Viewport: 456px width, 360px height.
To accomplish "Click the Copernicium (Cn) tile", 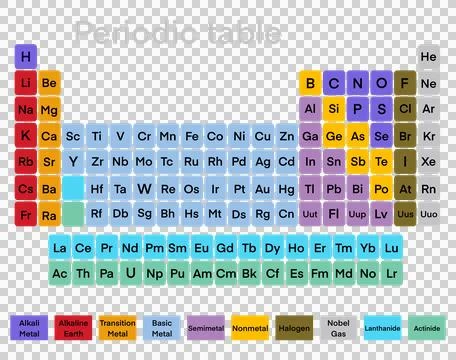I will 286,214.
